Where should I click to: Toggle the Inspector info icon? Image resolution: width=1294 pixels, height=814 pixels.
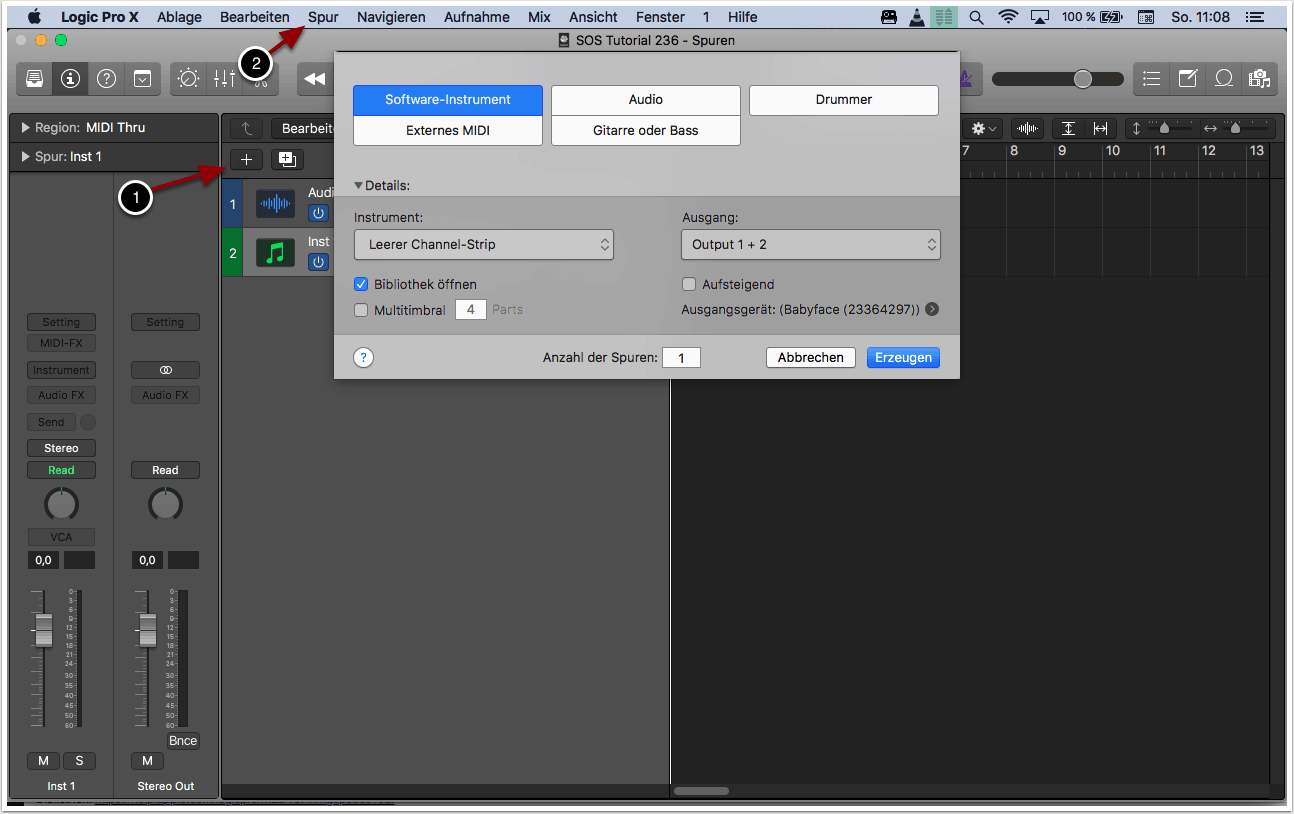pos(70,79)
